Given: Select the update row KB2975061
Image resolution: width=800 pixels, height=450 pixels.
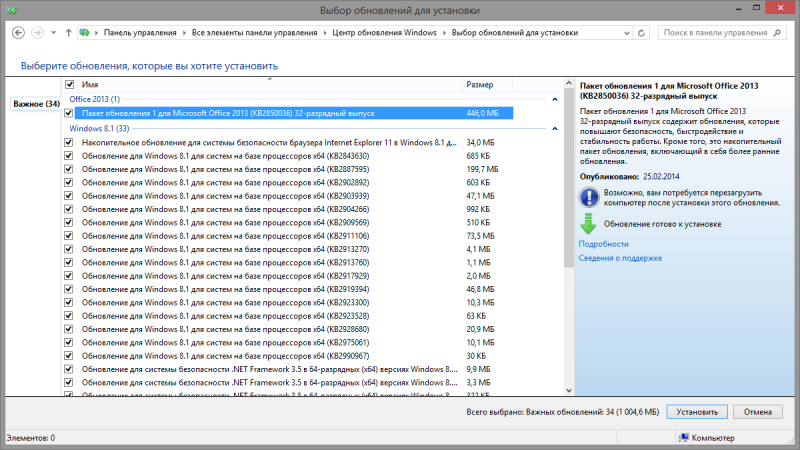Looking at the screenshot, I should click(288, 342).
